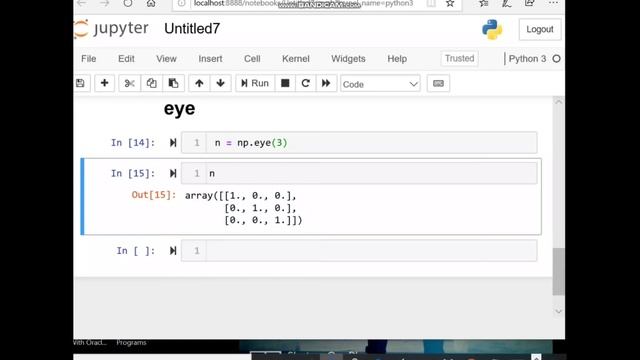Open the command palette keyboard icon
This screenshot has height=360, width=640.
click(438, 83)
